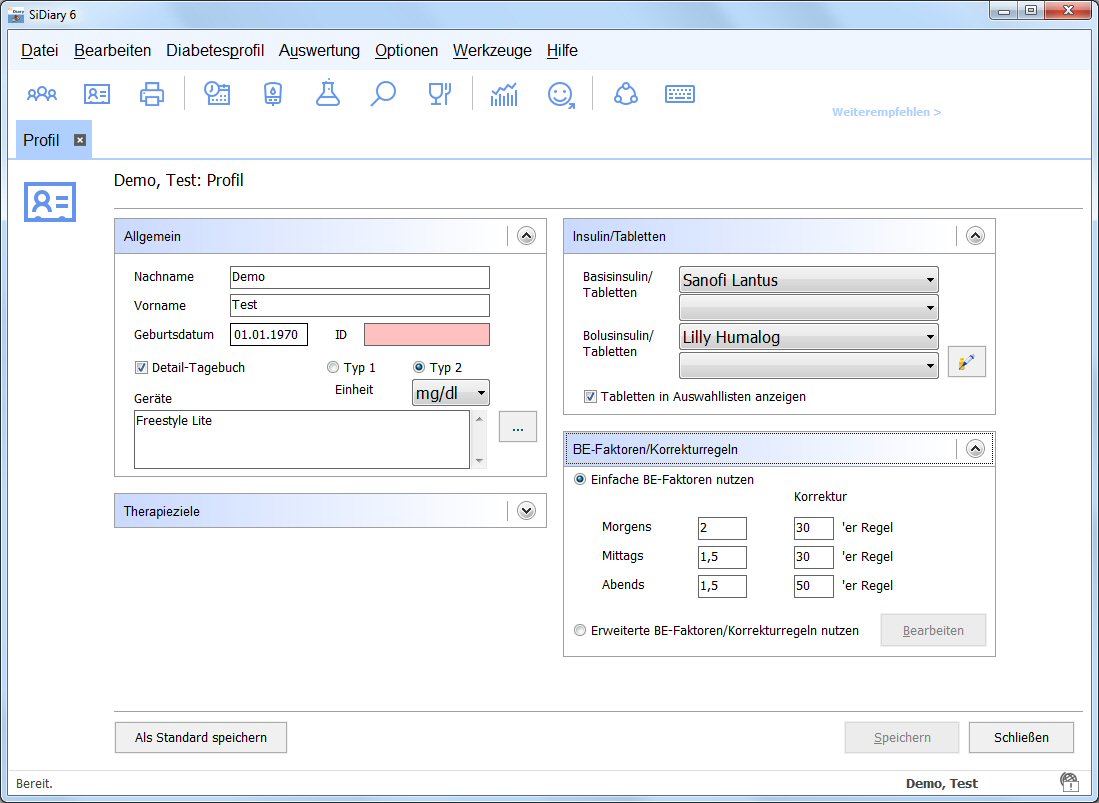Click the Schließen button

click(x=1021, y=737)
